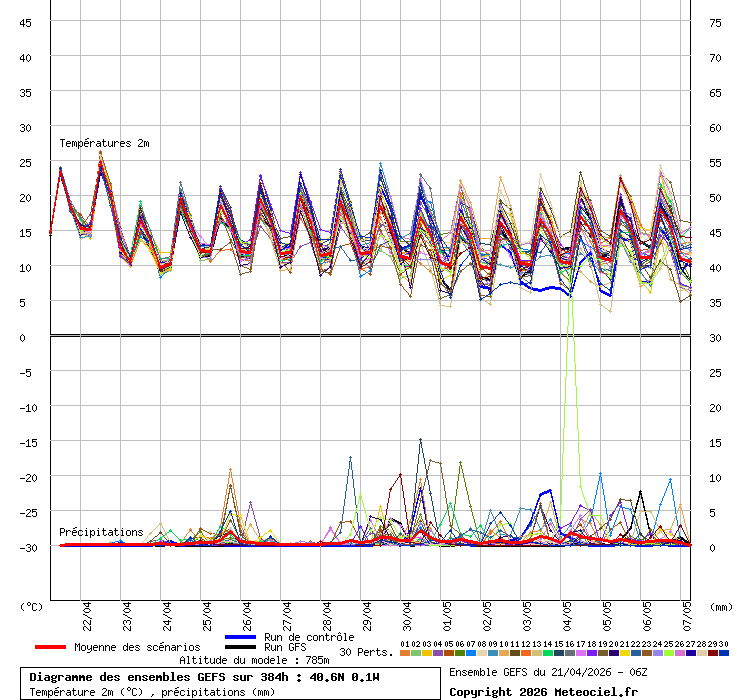This screenshot has height=700, width=740.
Task: Click the 'Run de contrôle' label
Action: coord(309,637)
